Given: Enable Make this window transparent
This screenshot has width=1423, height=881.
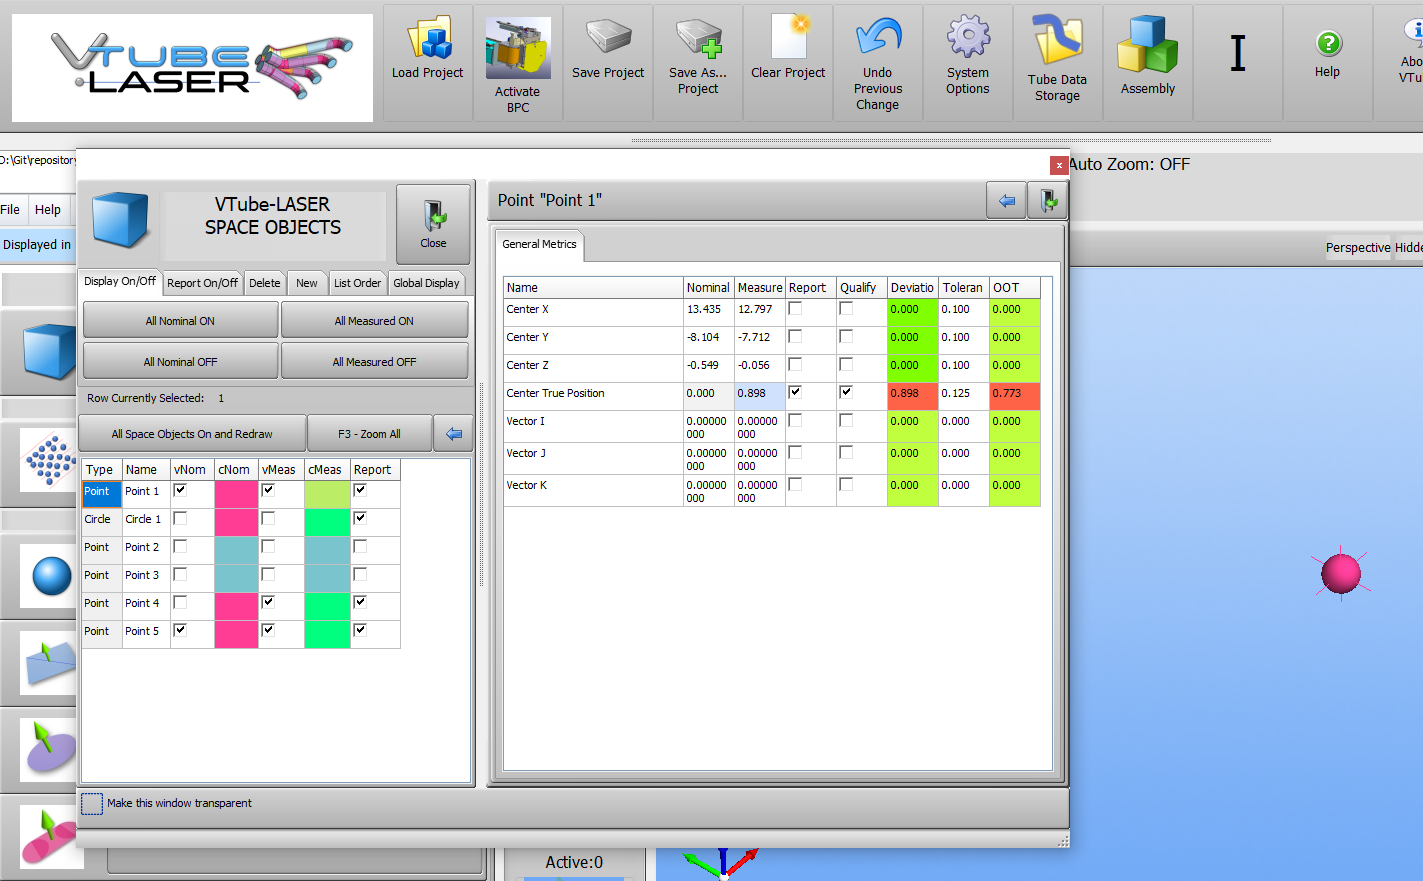Looking at the screenshot, I should (92, 804).
